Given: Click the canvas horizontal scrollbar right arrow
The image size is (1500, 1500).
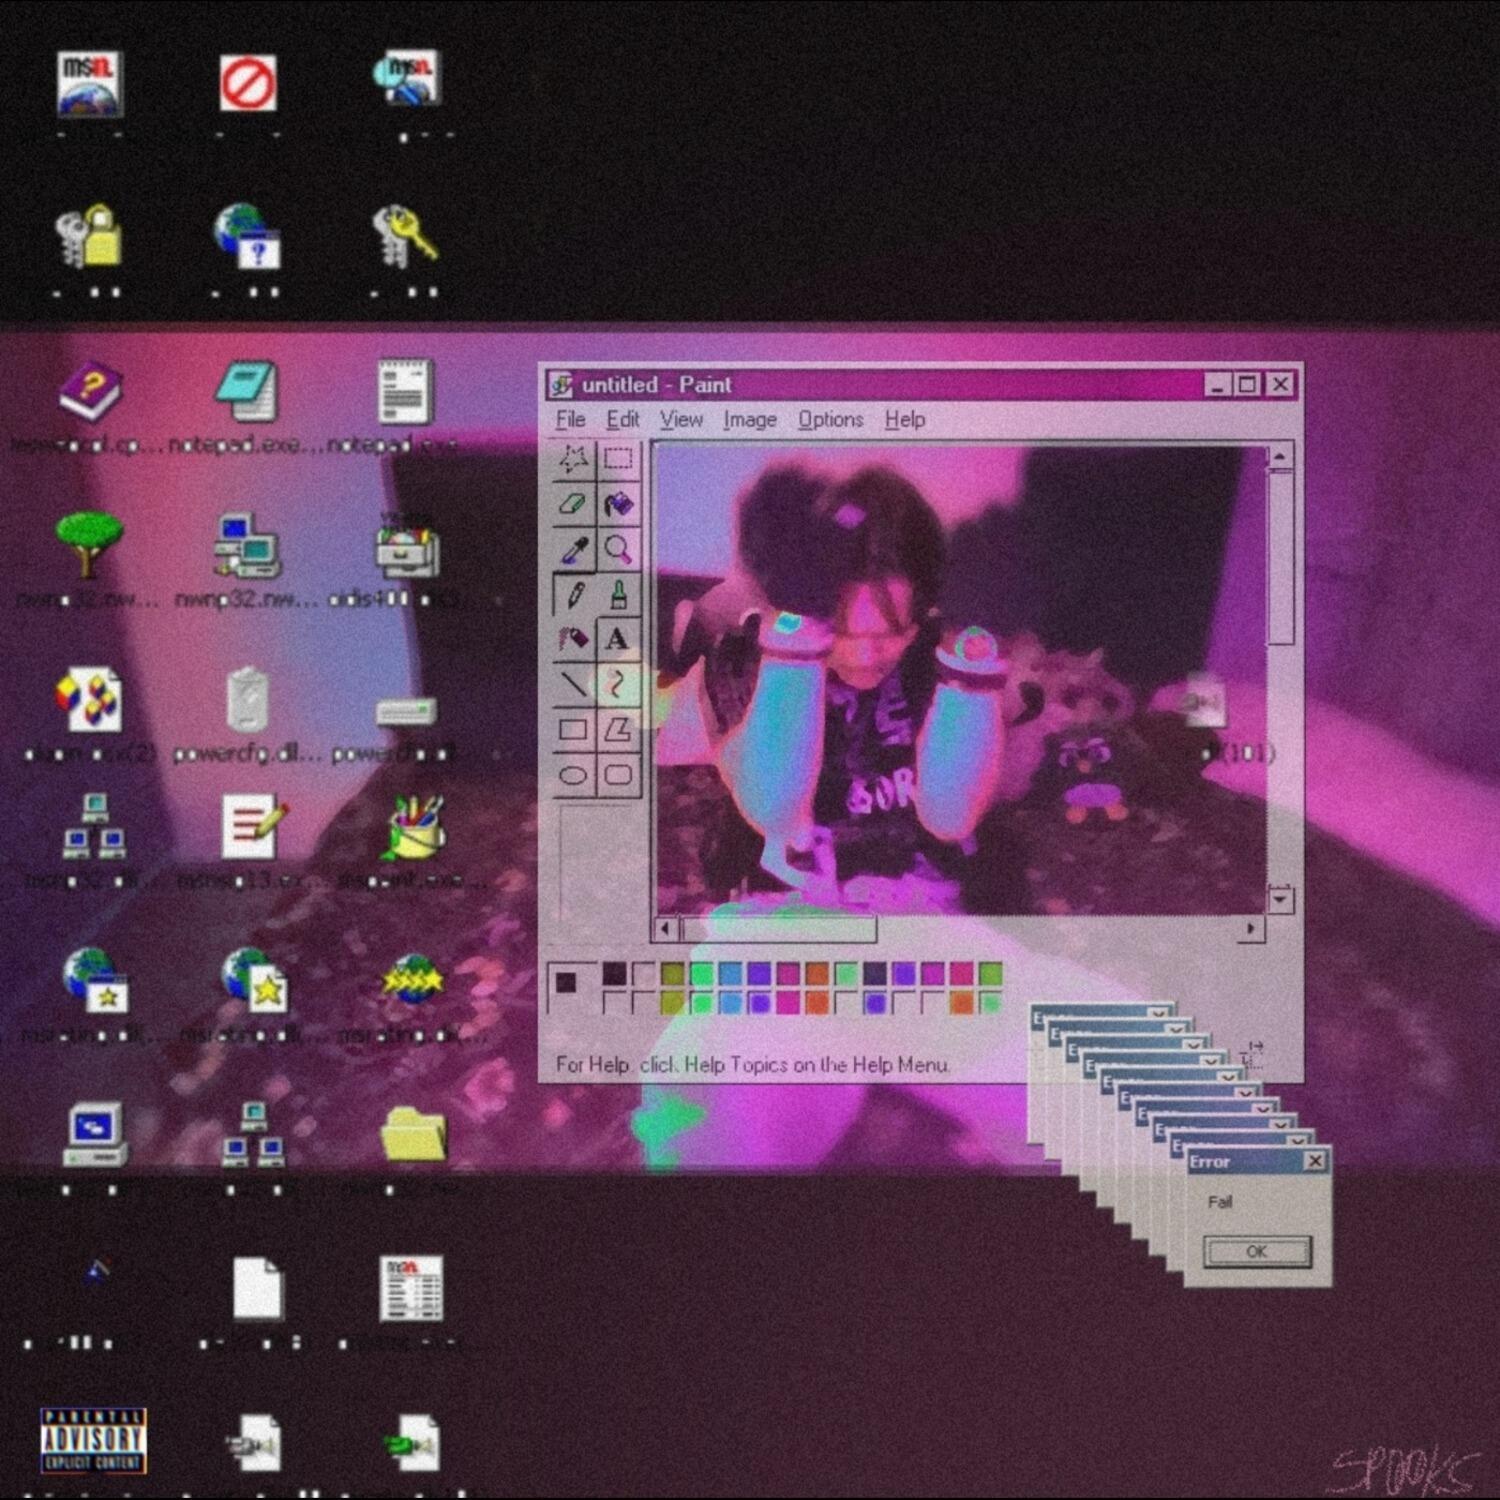Looking at the screenshot, I should coord(1250,929).
